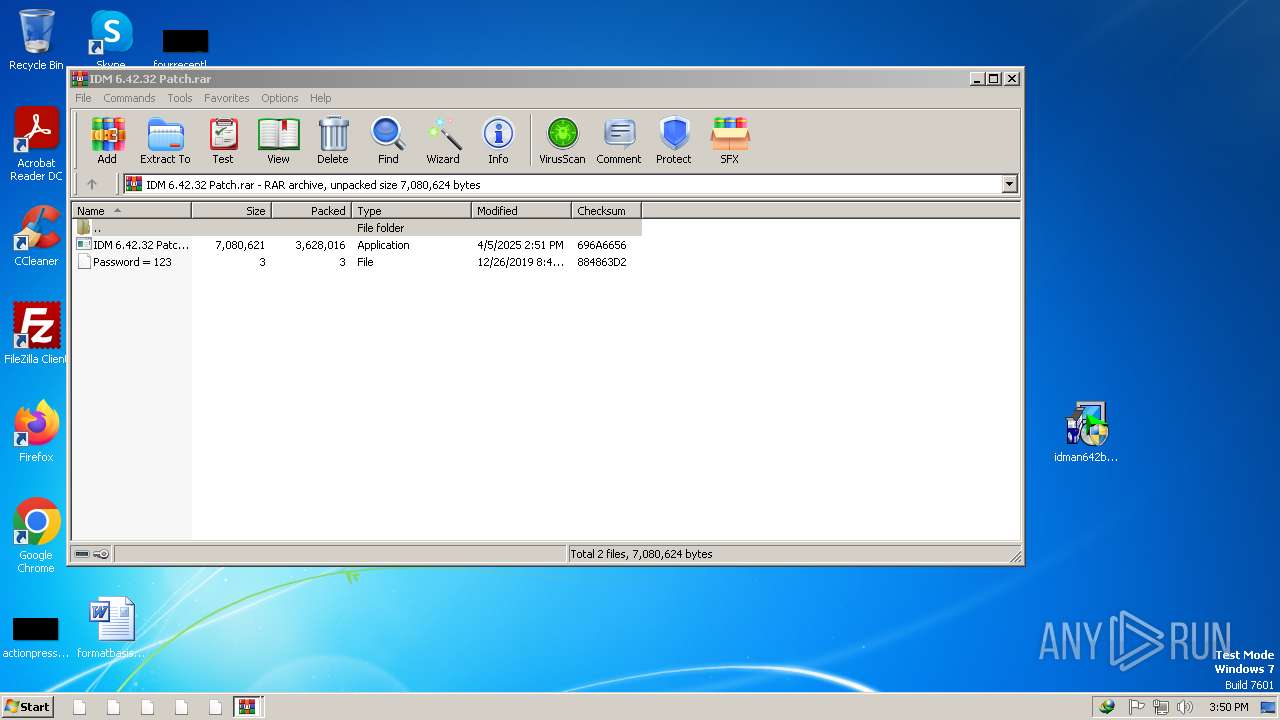Open the Comment tool

pyautogui.click(x=619, y=140)
